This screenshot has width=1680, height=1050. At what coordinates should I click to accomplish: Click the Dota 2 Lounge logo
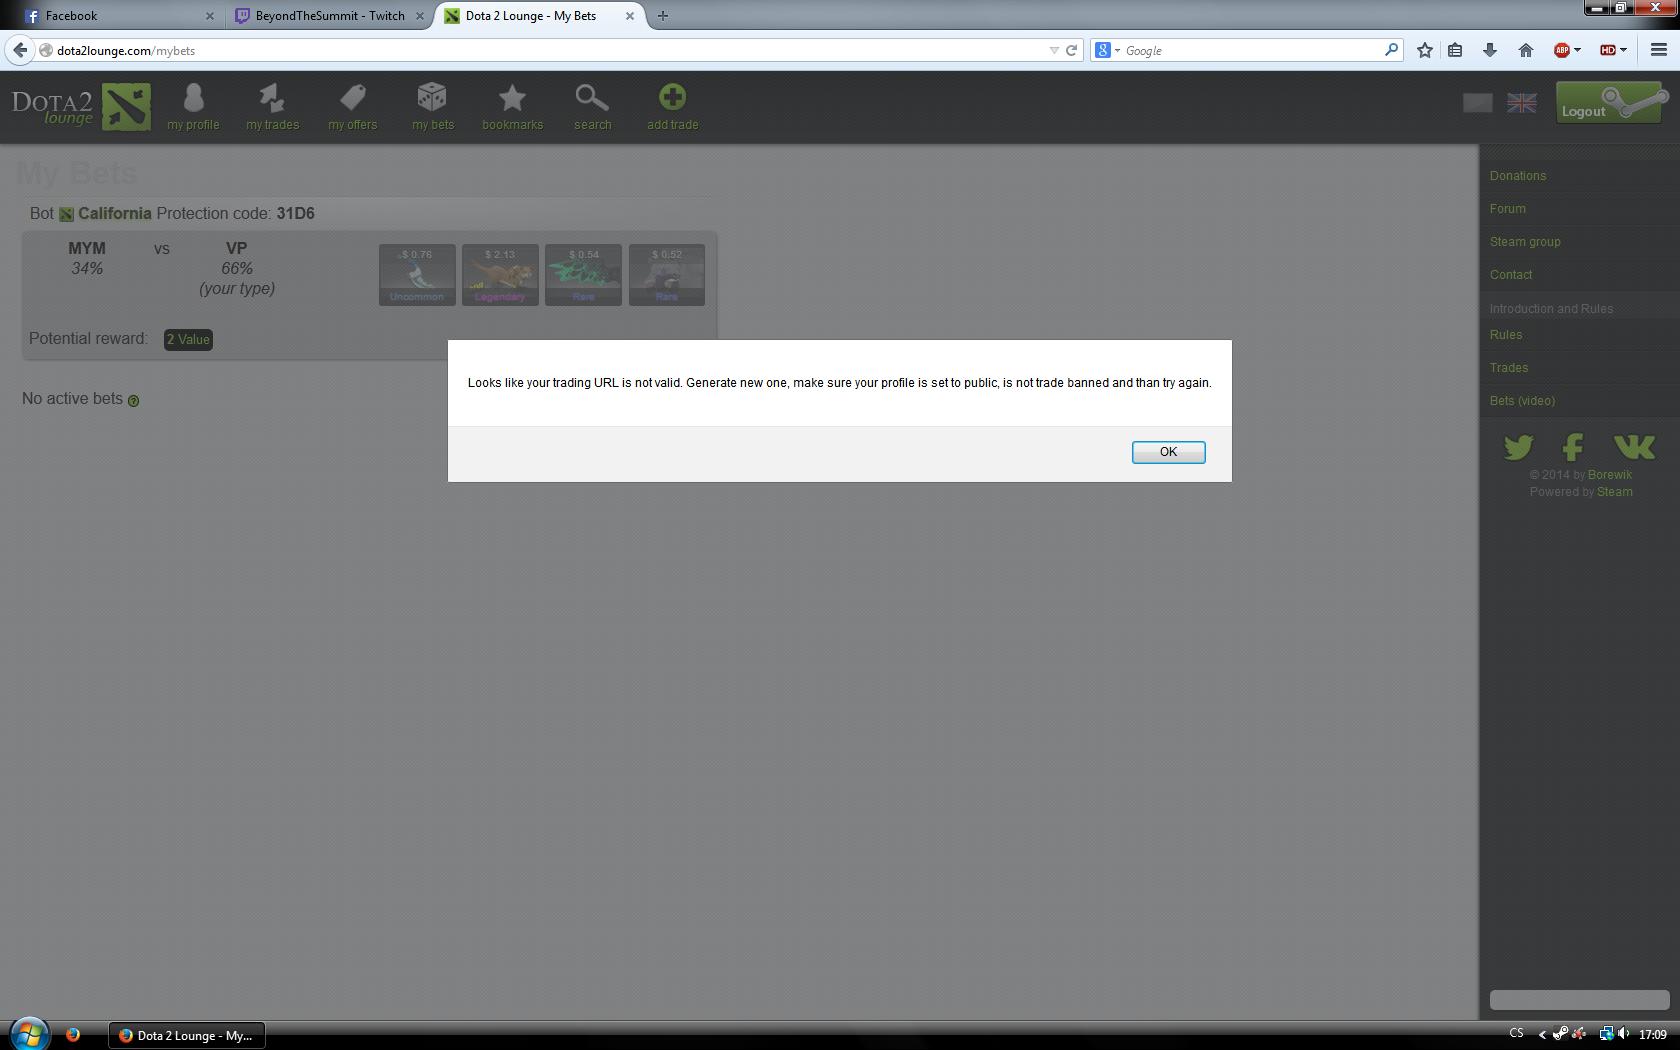pos(81,106)
